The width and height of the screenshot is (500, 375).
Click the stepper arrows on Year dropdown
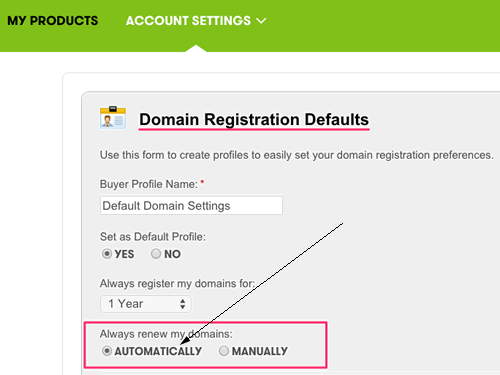click(x=182, y=304)
